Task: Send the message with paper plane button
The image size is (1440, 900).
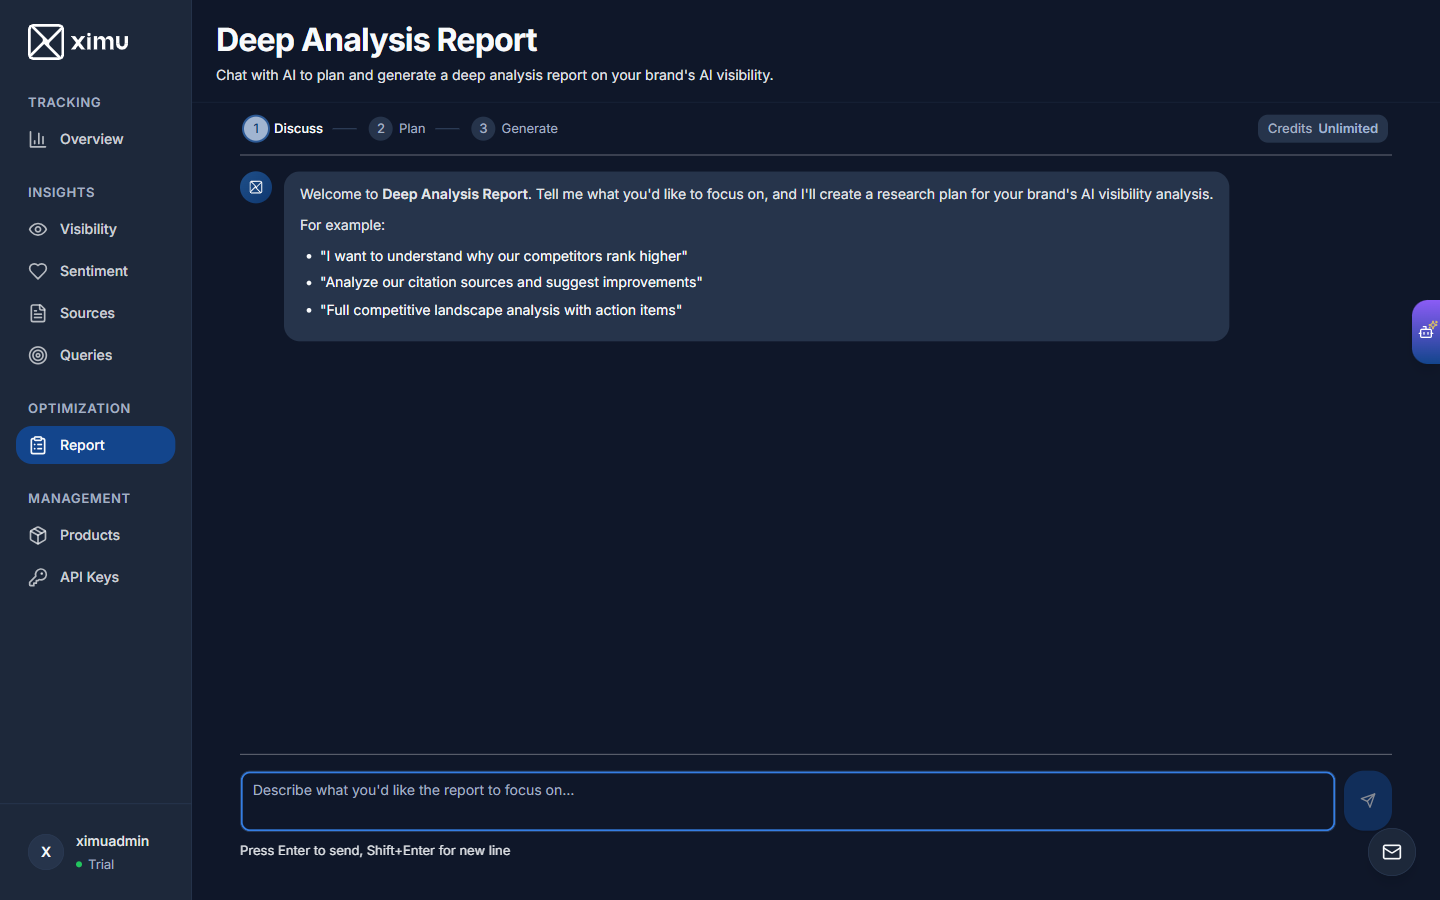Action: [1368, 800]
